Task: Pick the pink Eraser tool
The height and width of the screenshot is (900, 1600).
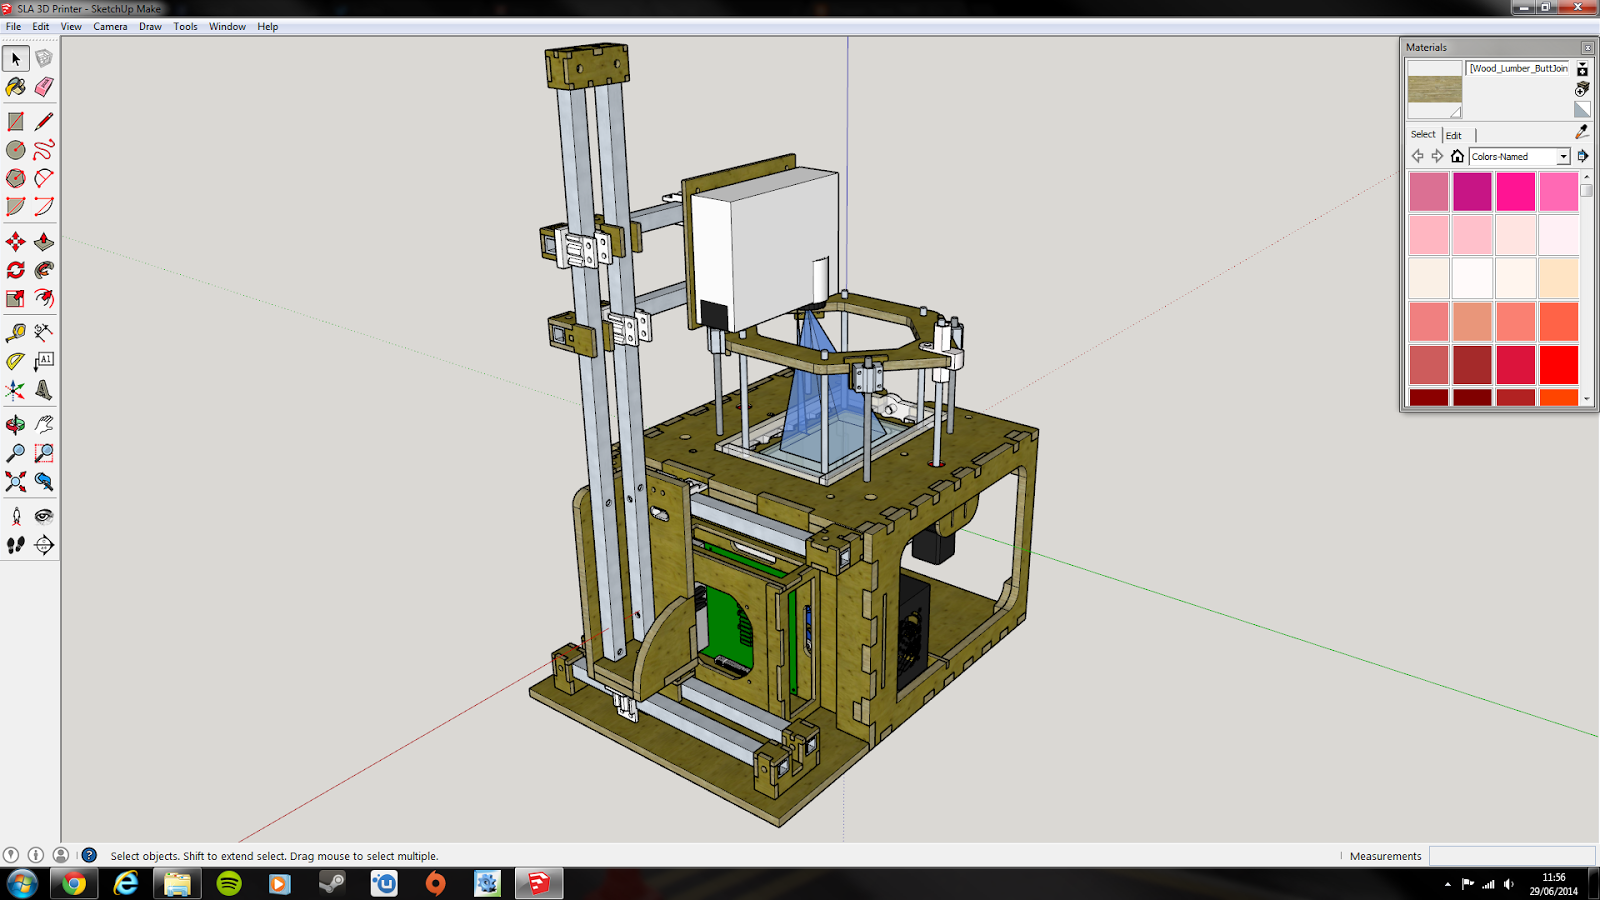Action: [44, 87]
